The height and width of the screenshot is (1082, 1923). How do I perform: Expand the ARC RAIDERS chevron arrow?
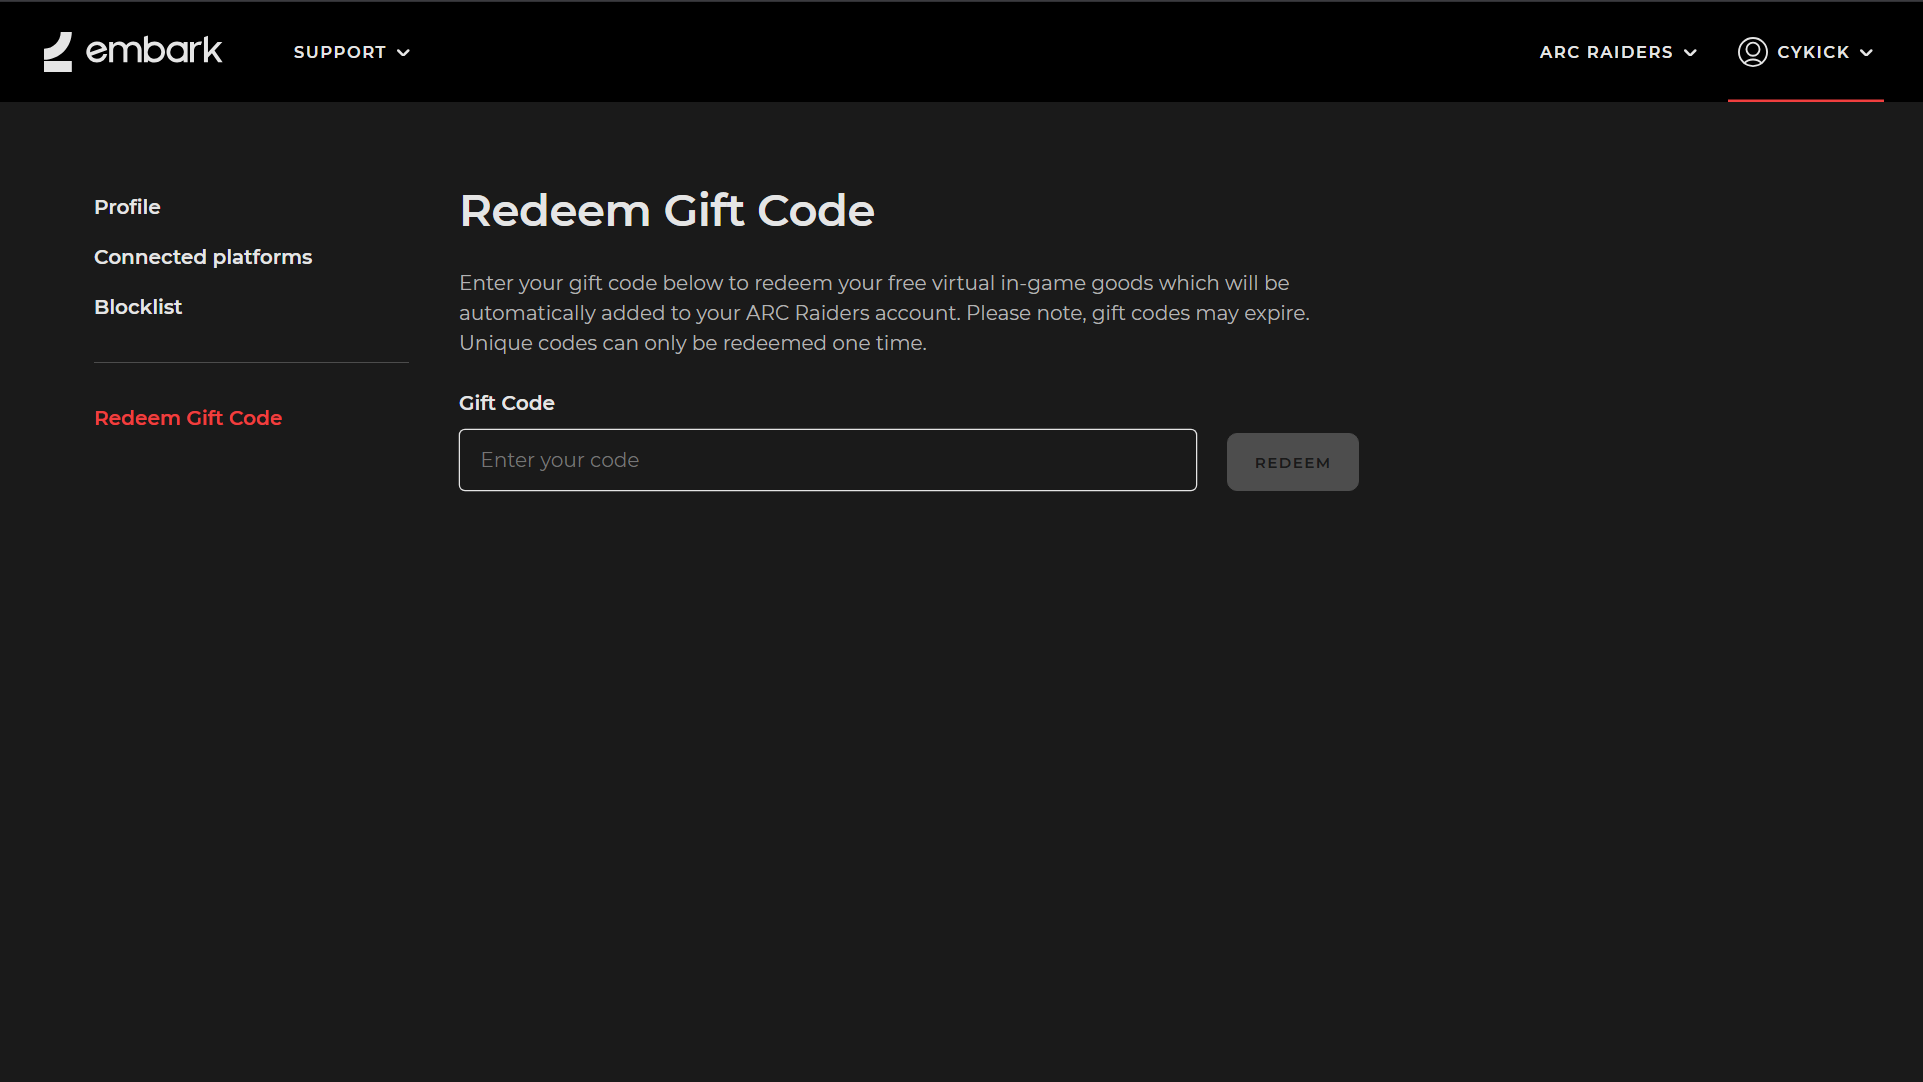point(1690,53)
